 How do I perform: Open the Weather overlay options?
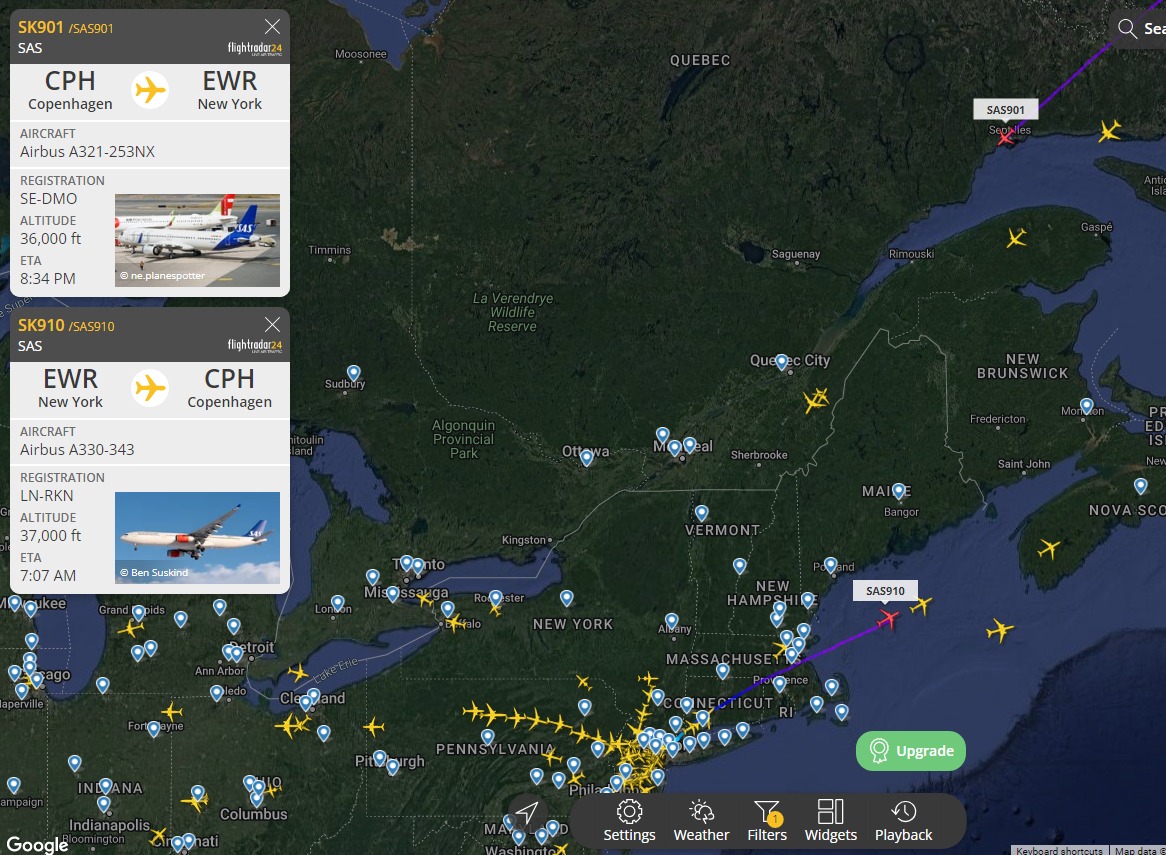pos(701,821)
